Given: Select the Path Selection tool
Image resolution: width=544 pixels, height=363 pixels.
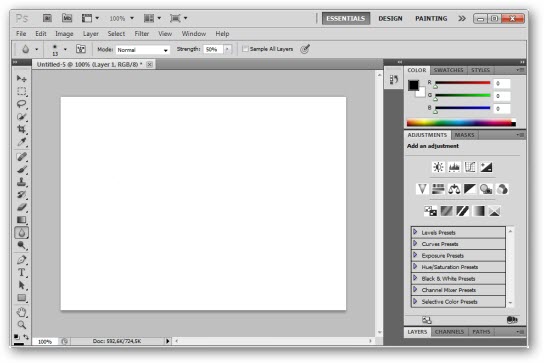Looking at the screenshot, I should (22, 285).
